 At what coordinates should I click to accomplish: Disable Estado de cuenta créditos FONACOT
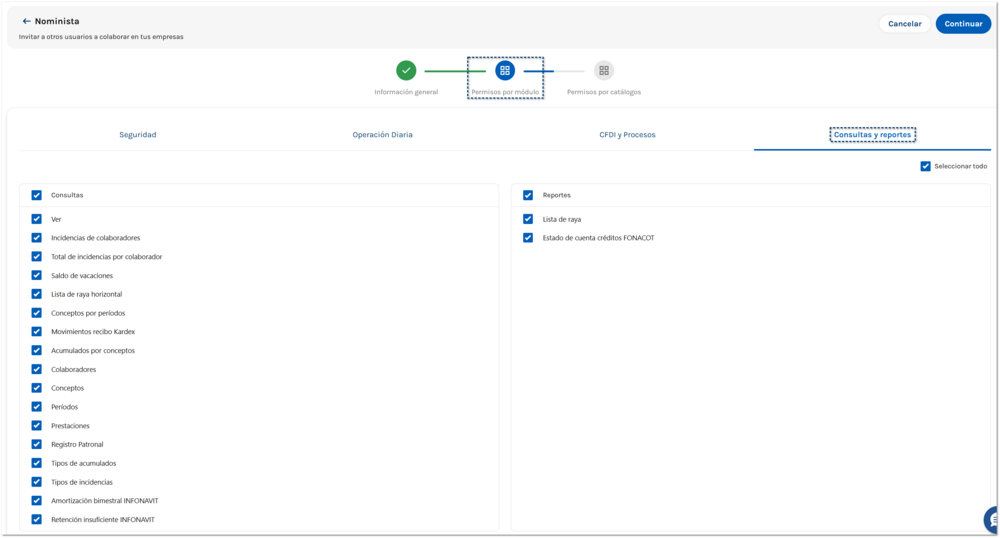click(x=528, y=238)
